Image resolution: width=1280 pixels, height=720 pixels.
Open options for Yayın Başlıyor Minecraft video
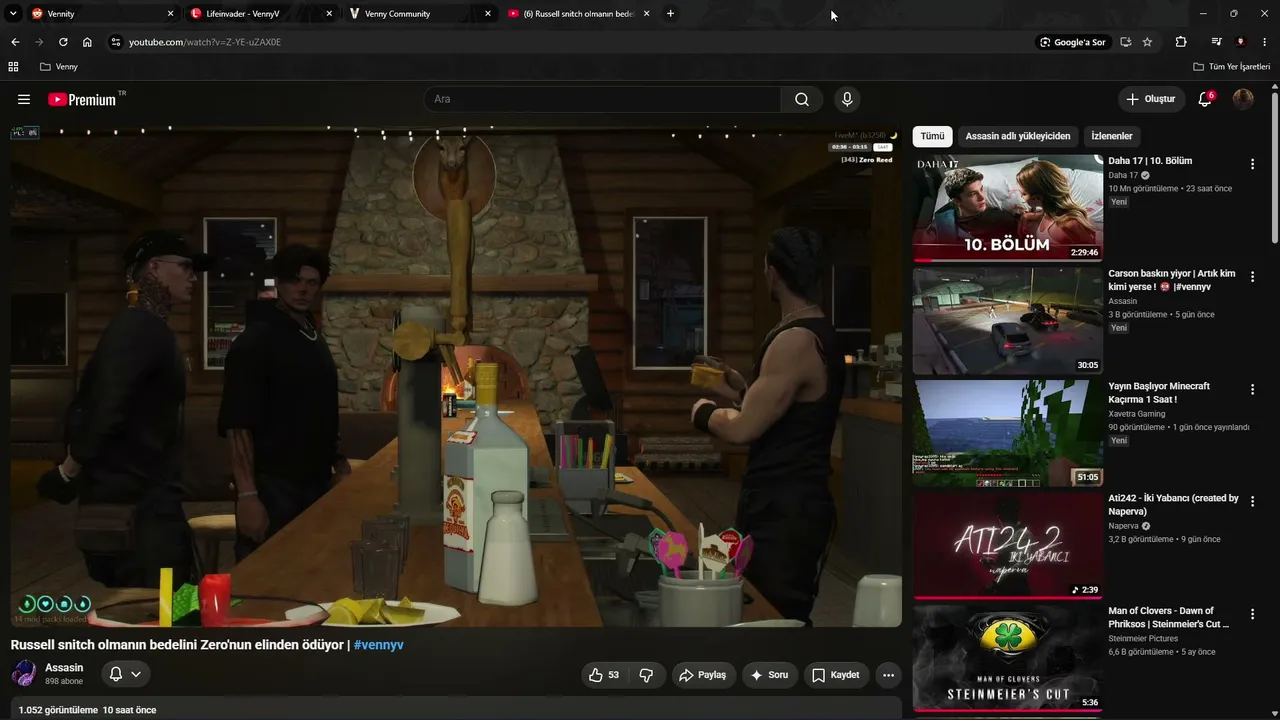coord(1252,389)
